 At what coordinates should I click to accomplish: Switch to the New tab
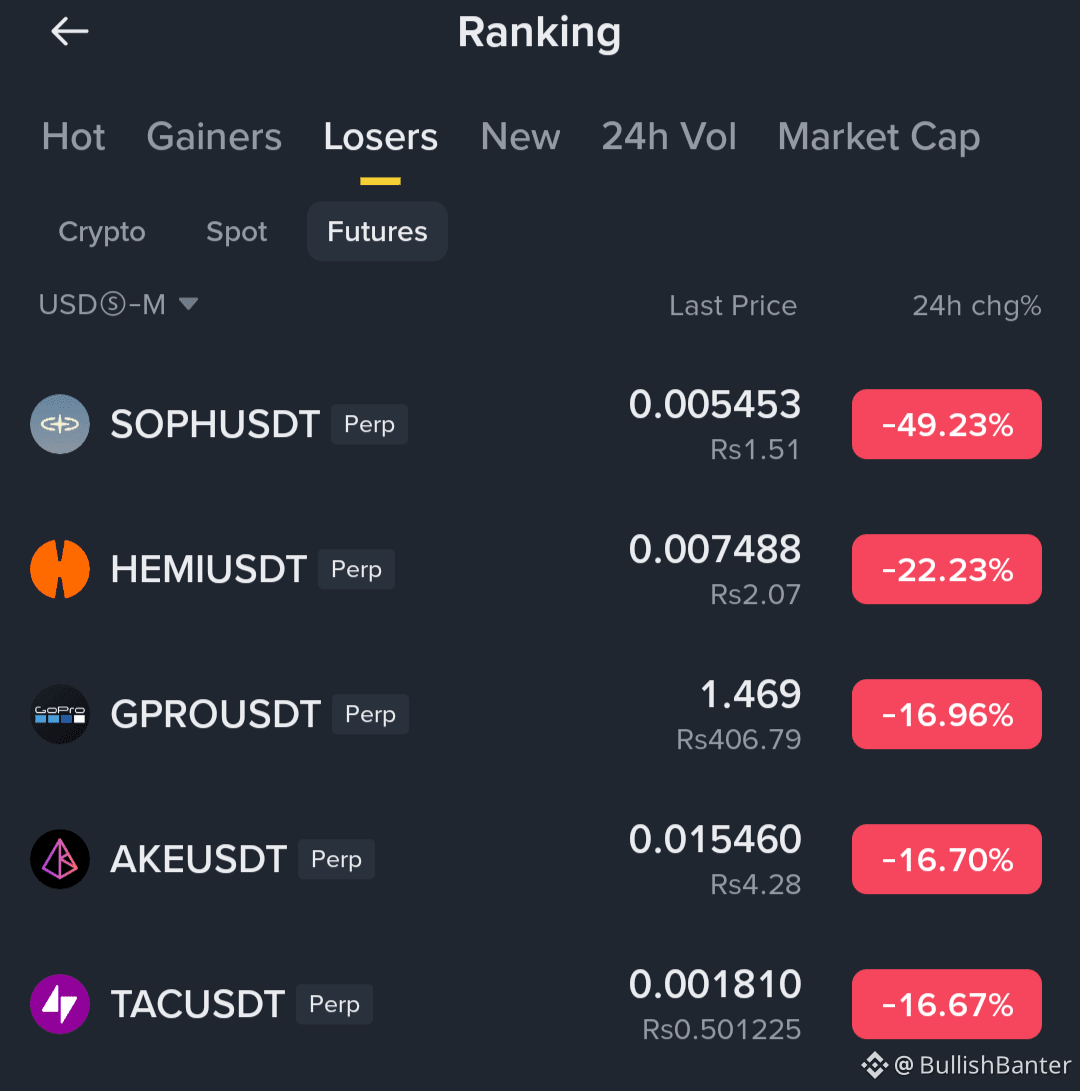(x=520, y=136)
